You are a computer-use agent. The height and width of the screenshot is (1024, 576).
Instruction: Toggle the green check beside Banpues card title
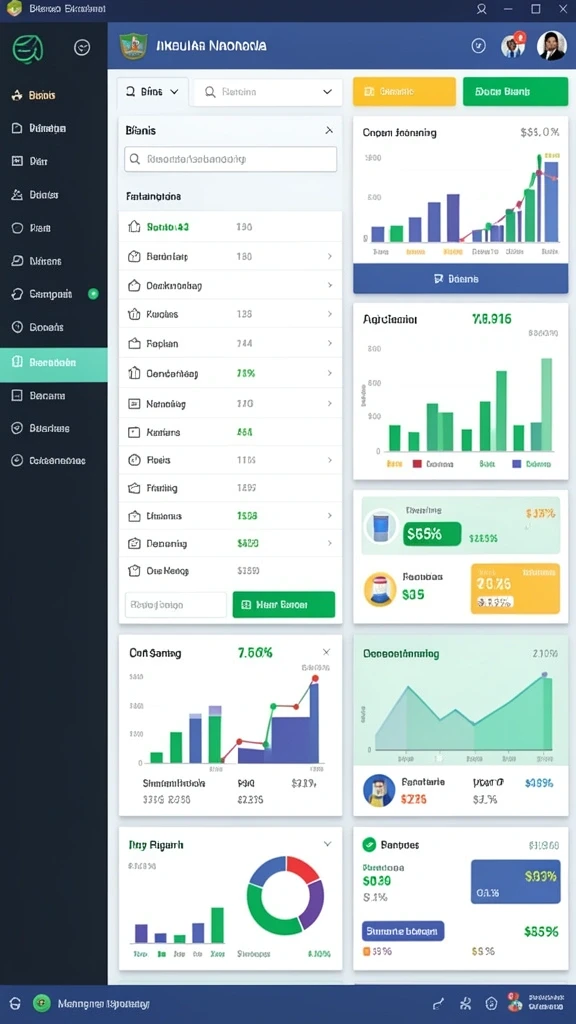click(369, 844)
